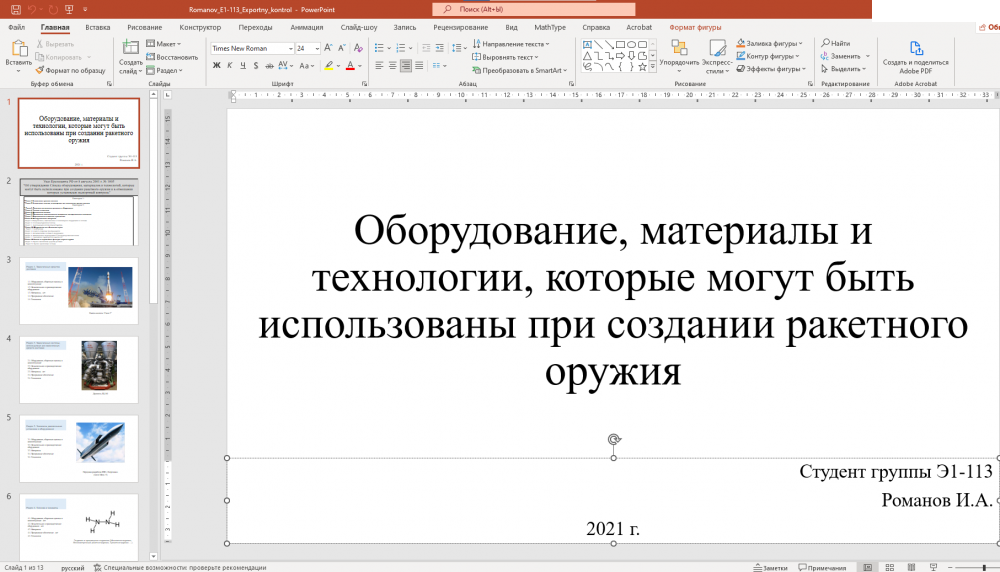Open the Arrange (Упорядочить) icon
1000x572 pixels.
pyautogui.click(x=679, y=50)
